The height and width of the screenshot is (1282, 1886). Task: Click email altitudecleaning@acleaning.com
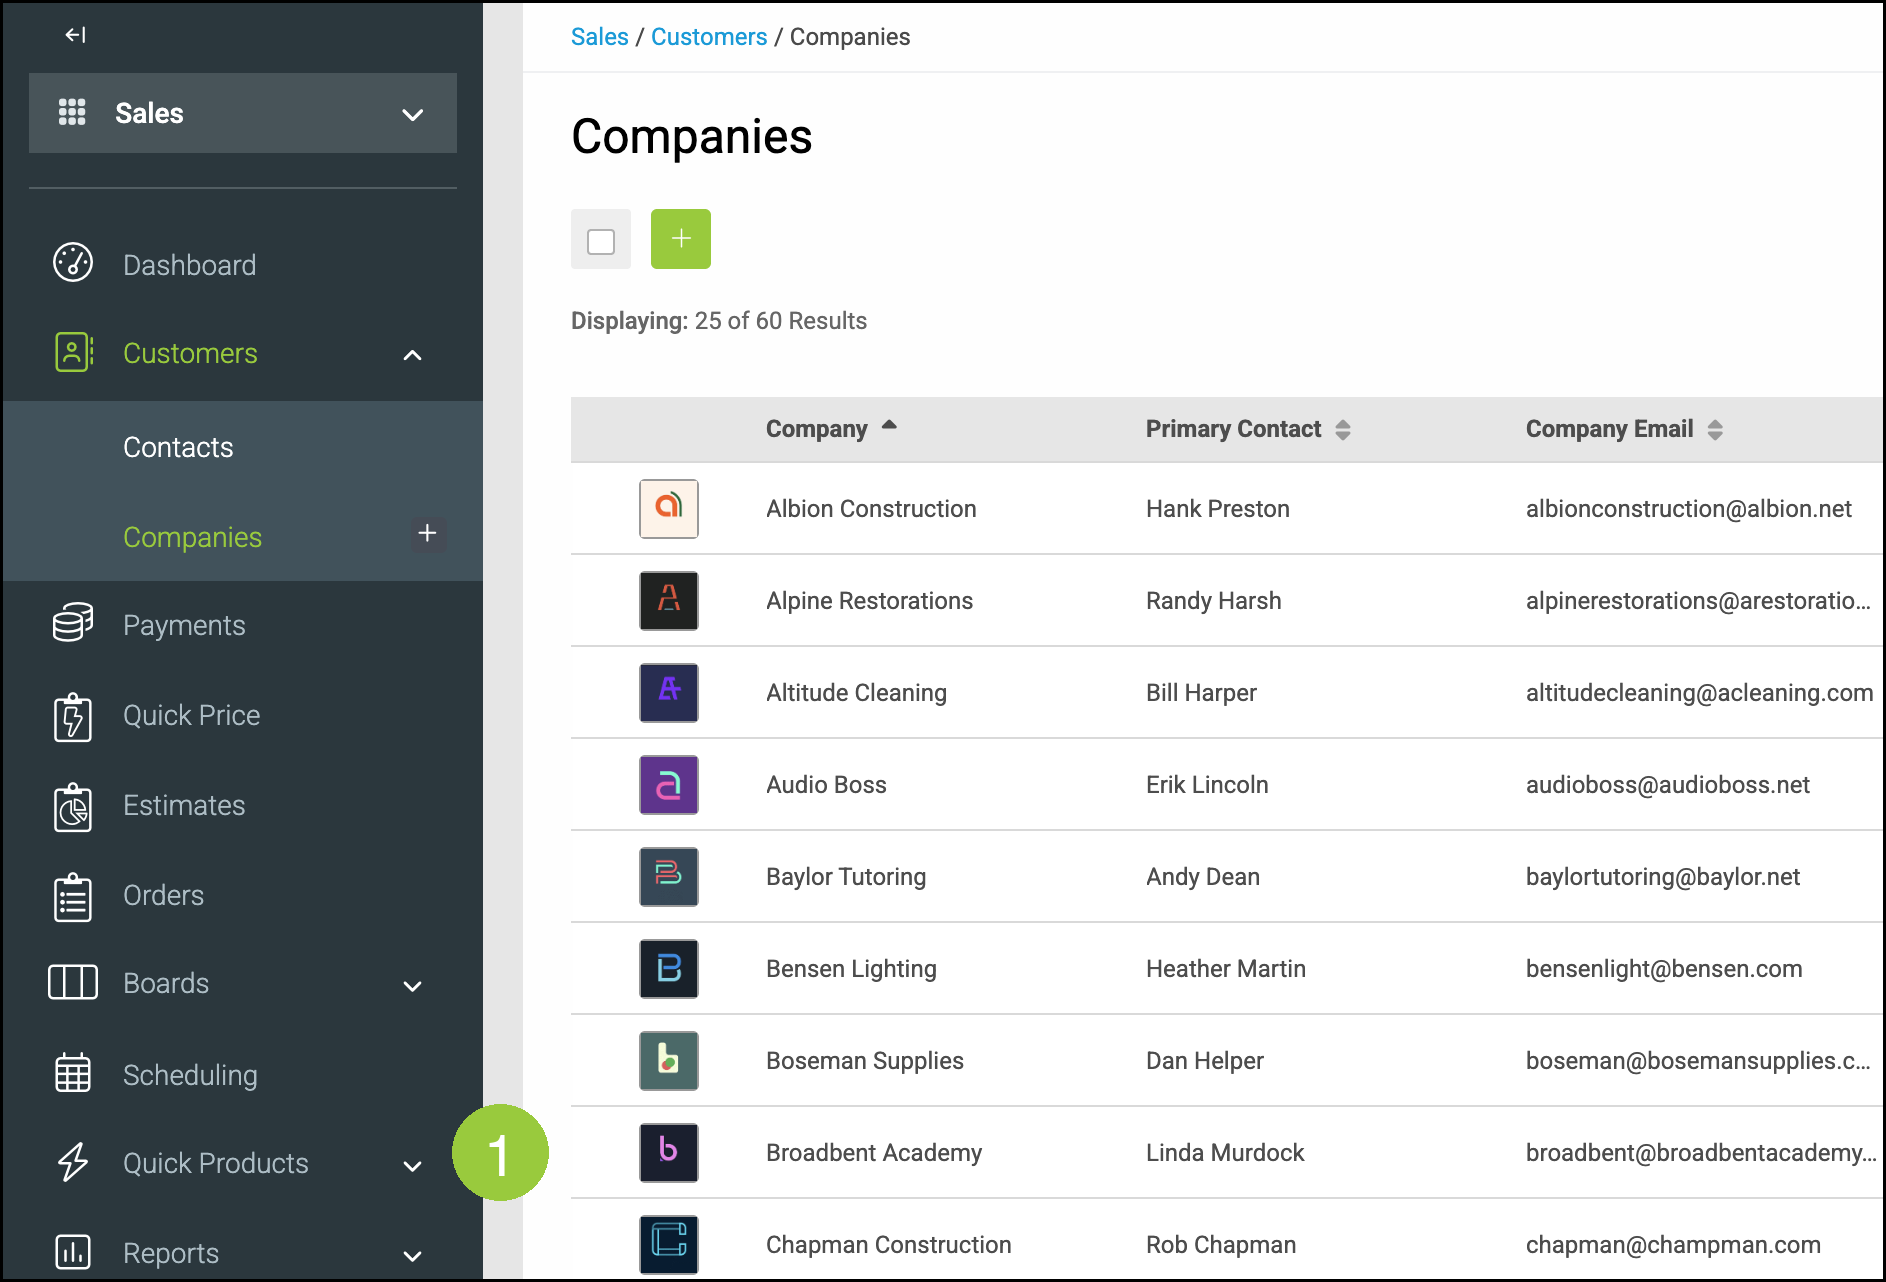pos(1699,692)
